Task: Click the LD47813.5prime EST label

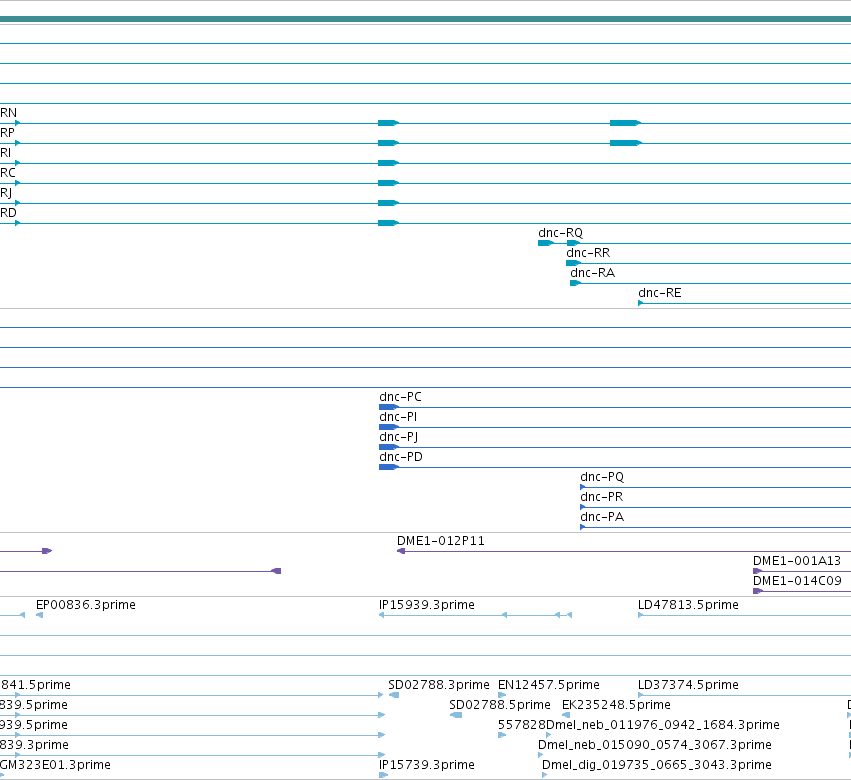Action: point(688,605)
